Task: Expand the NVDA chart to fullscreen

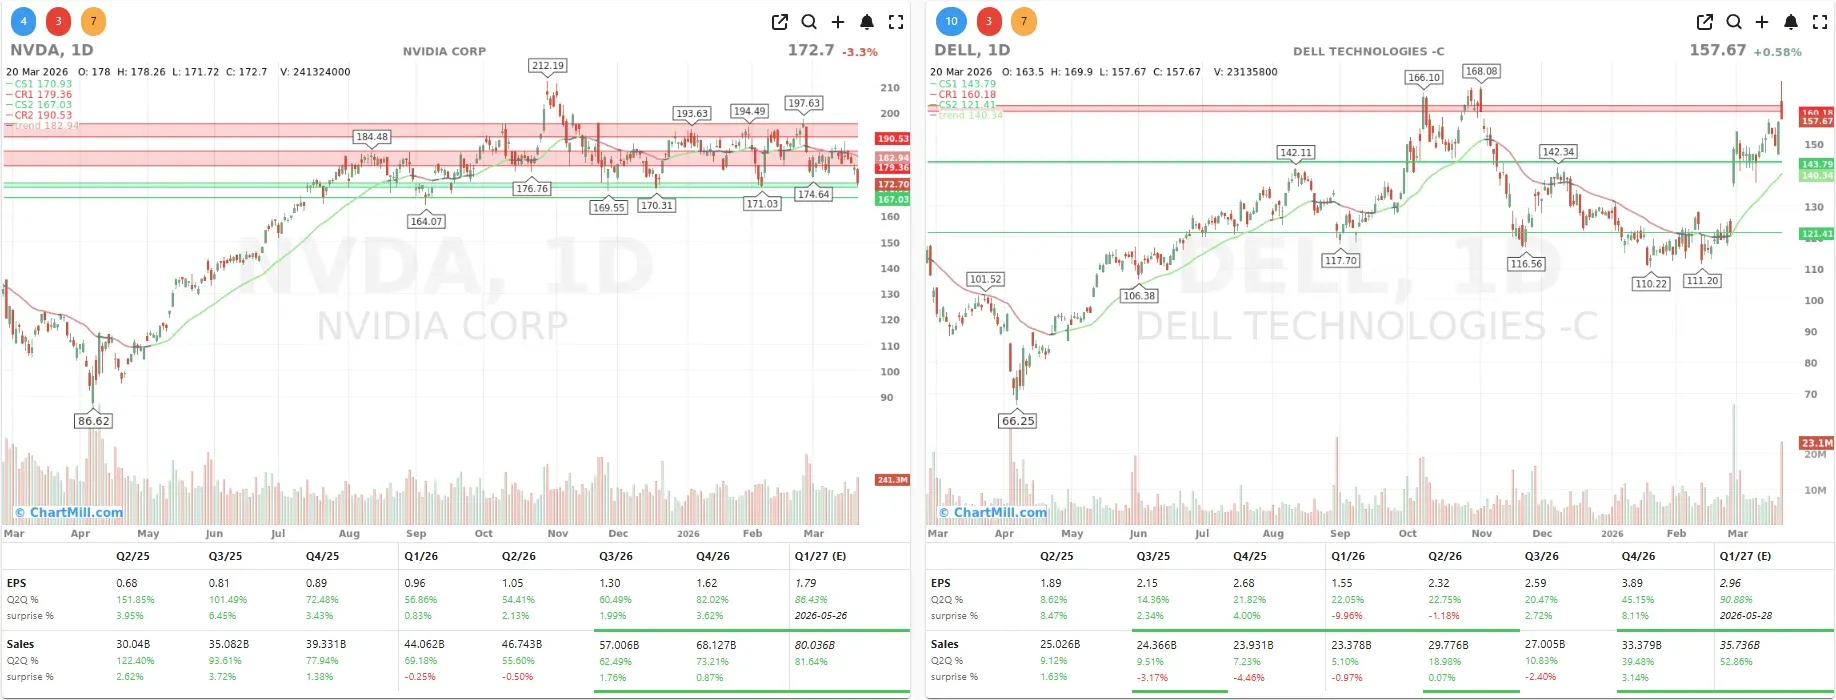Action: 894,21
